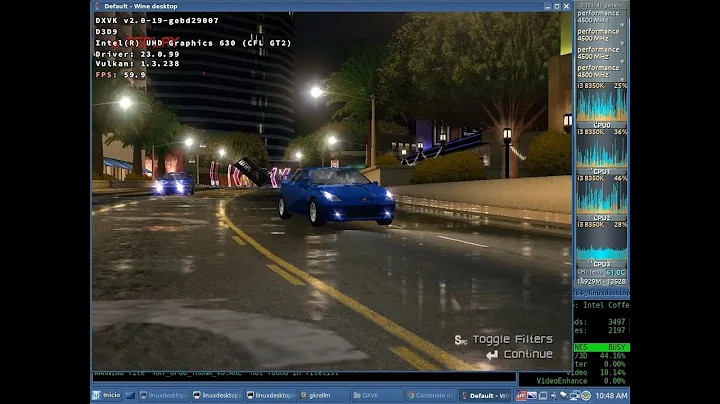
Task: Click the BUSY header in the terminal
Action: point(617,347)
